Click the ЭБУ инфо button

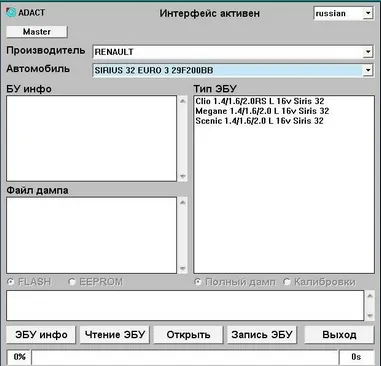41,335
